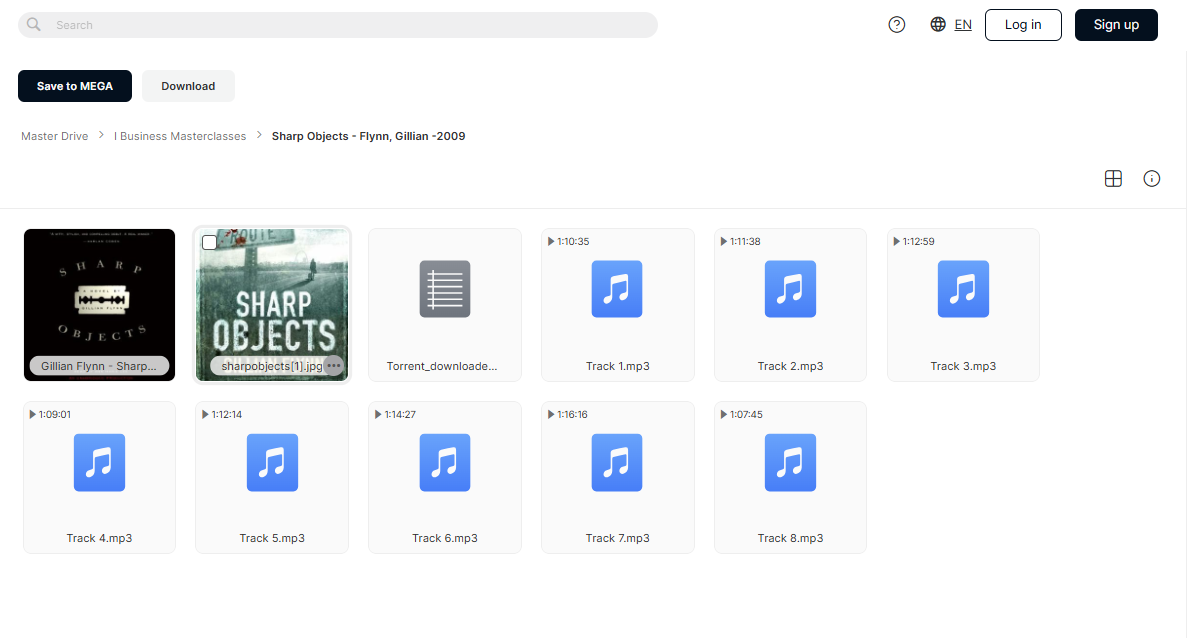Open the Track 6.mp3 music icon
This screenshot has height=638, width=1187.
(445, 462)
